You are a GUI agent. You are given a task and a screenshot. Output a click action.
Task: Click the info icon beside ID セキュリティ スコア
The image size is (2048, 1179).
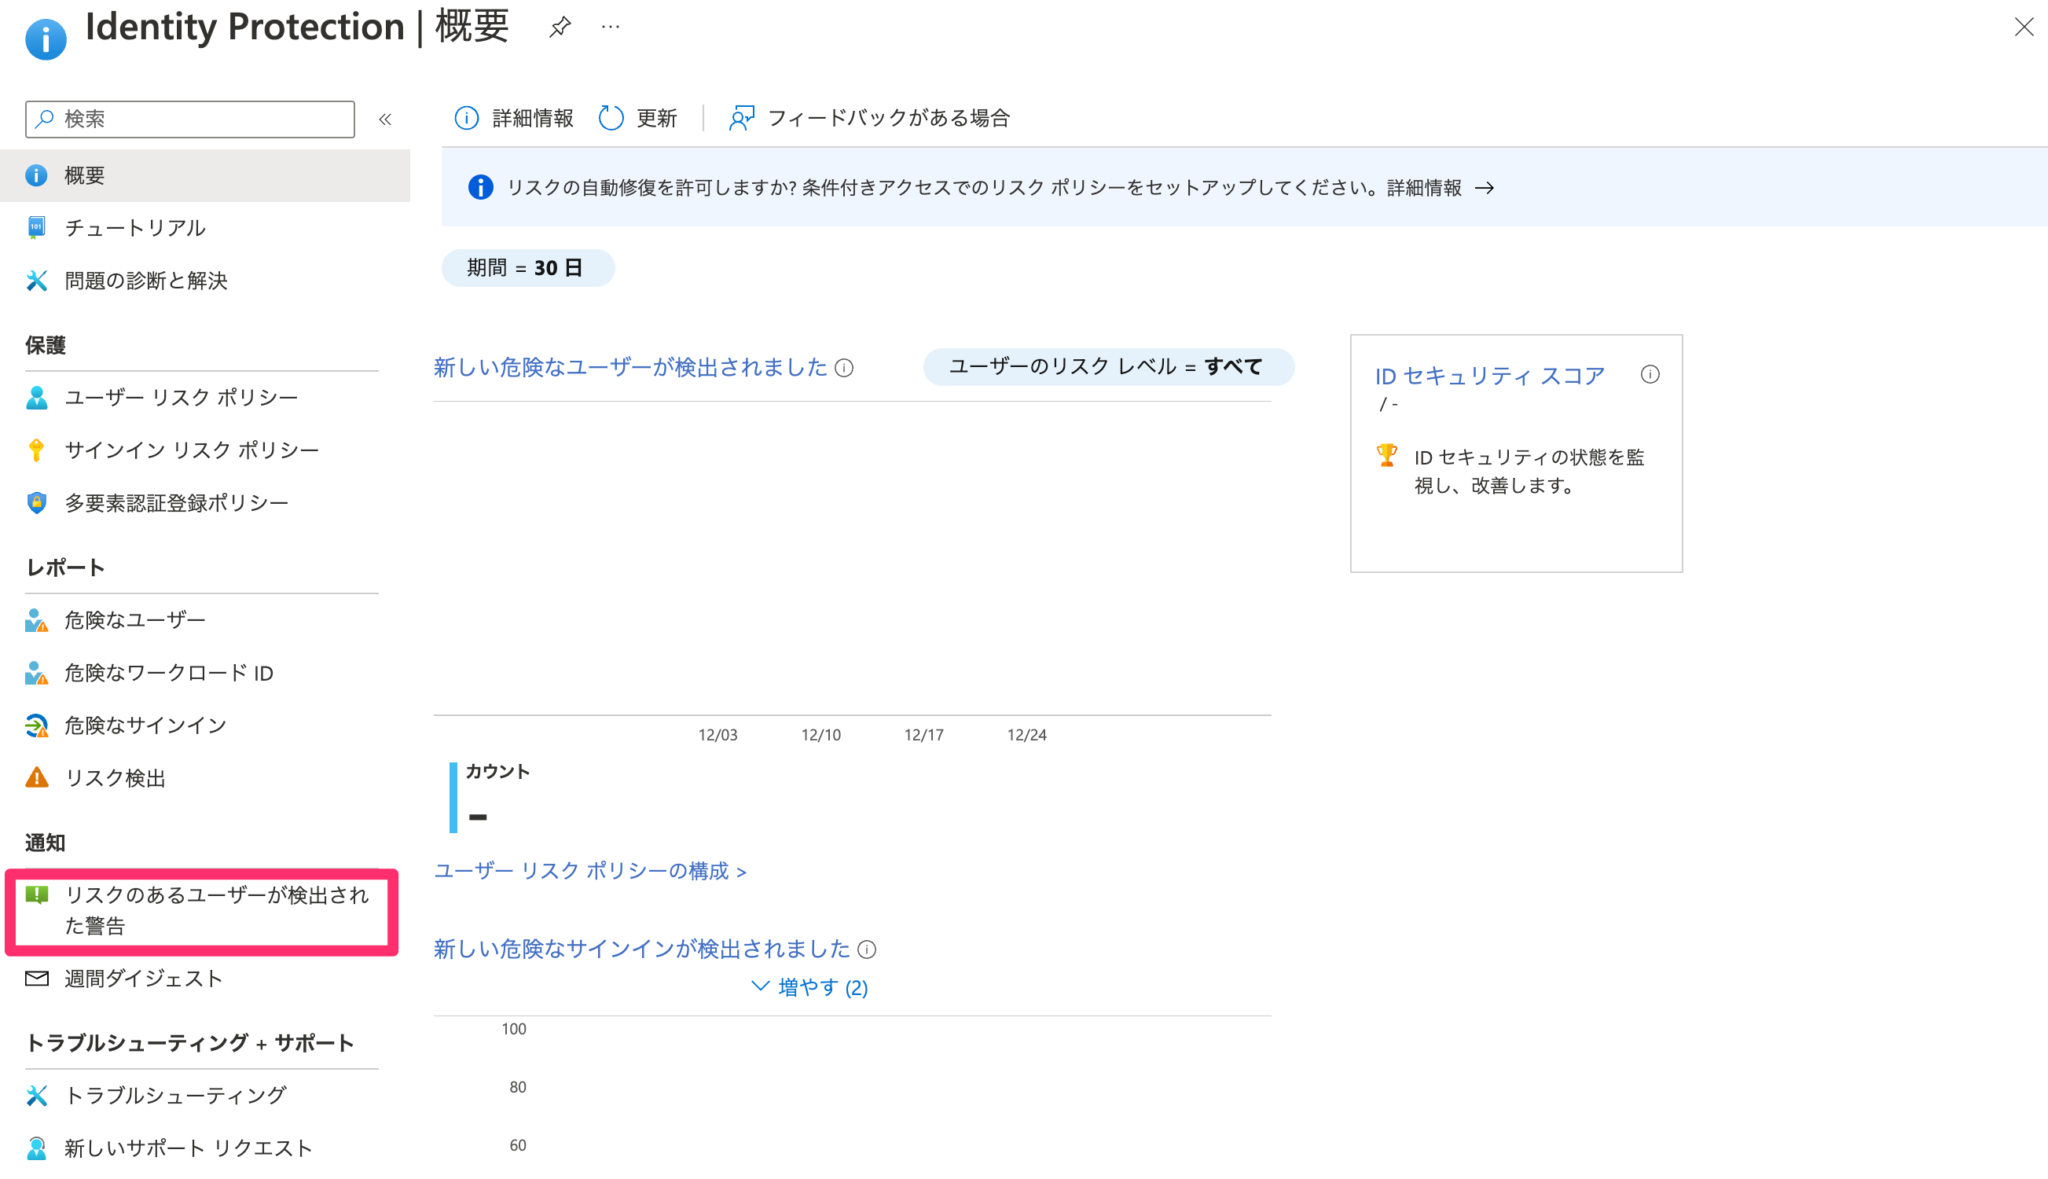pos(1652,375)
